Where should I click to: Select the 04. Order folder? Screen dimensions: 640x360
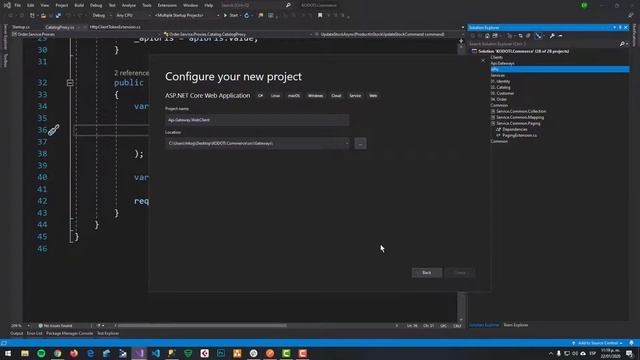pos(498,99)
